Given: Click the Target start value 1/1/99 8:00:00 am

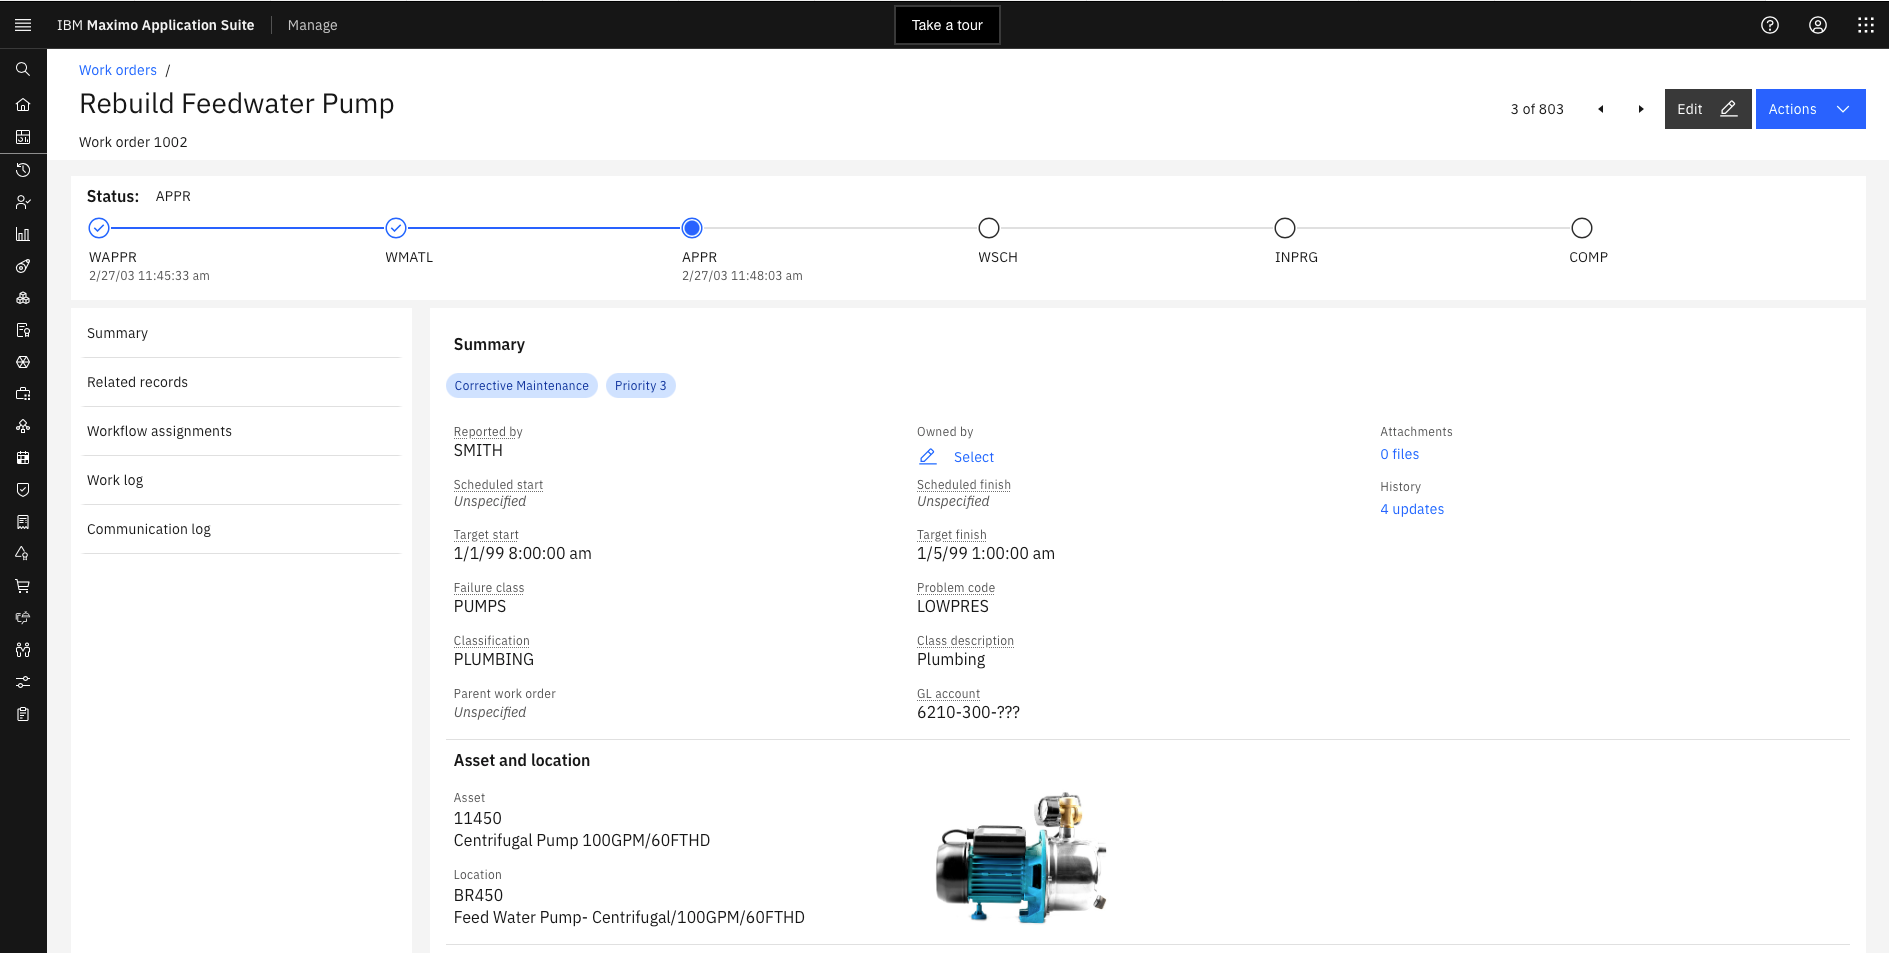Looking at the screenshot, I should point(522,553).
